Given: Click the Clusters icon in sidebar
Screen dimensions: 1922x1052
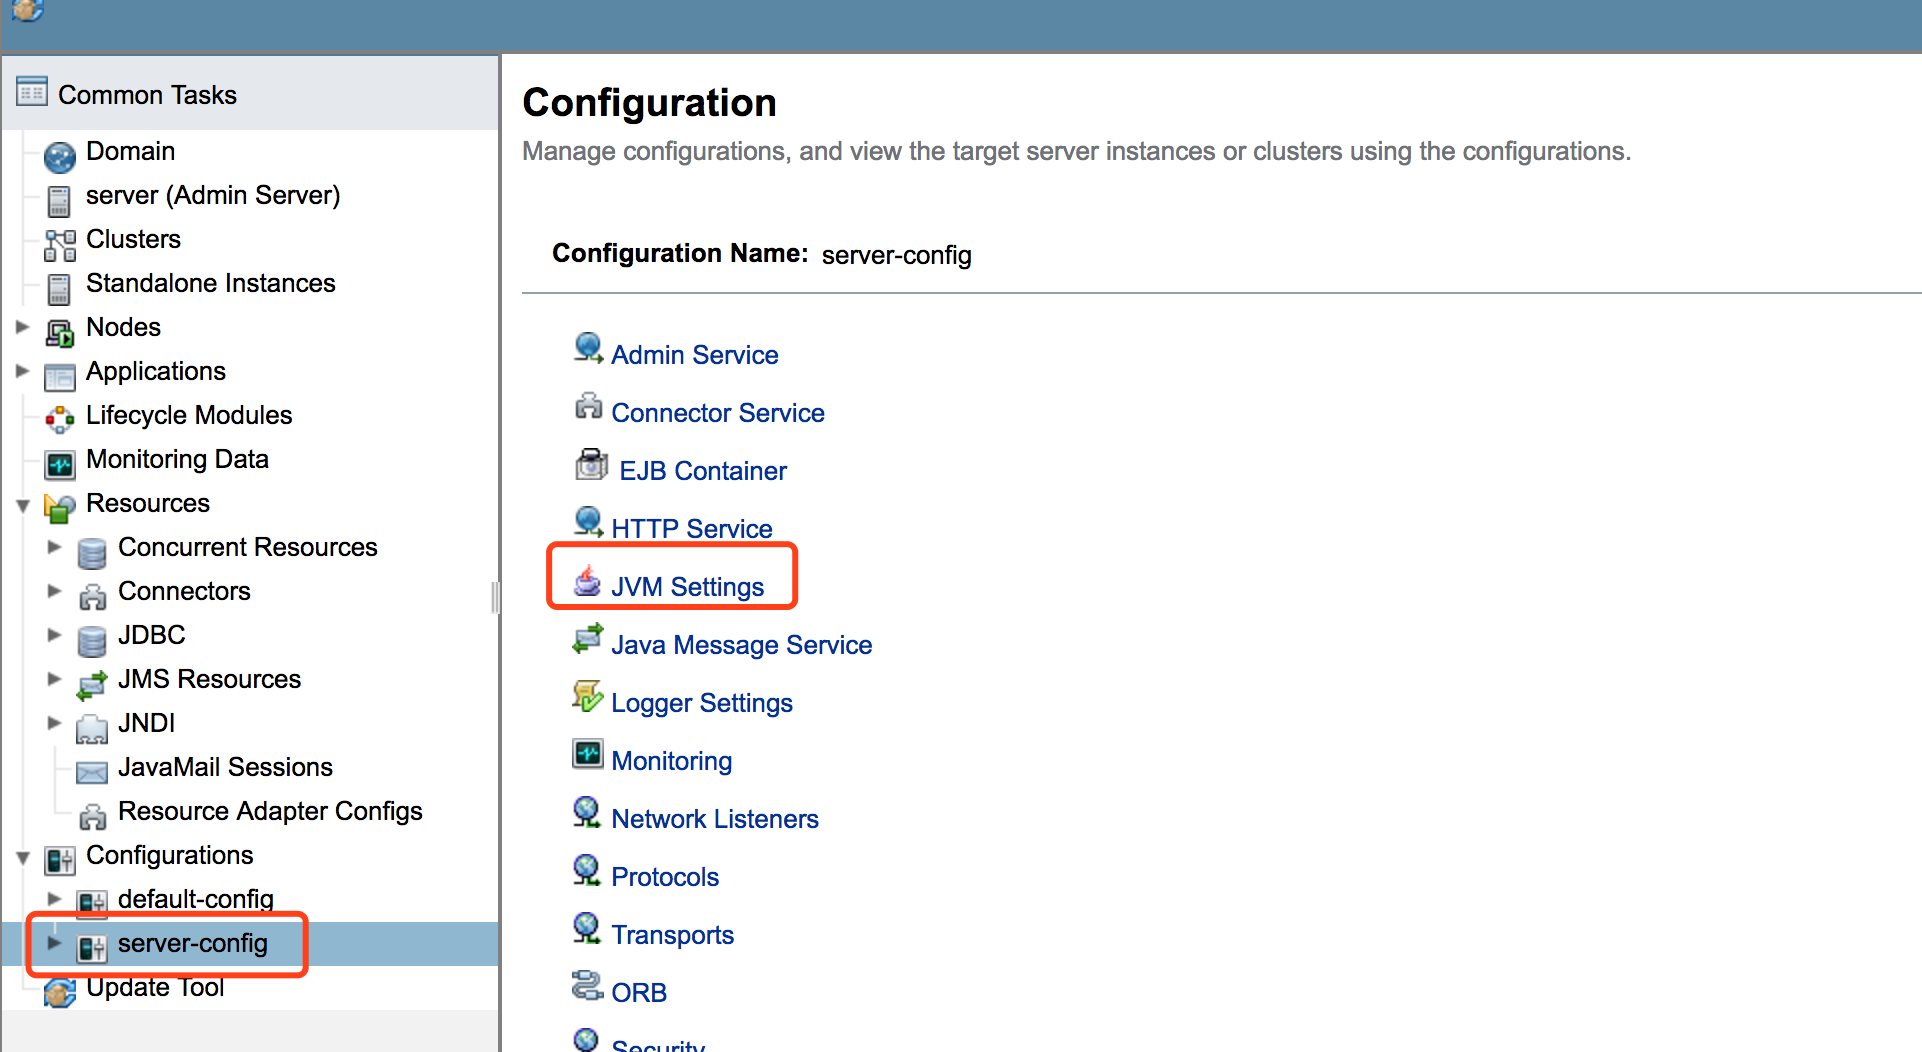Looking at the screenshot, I should 60,244.
